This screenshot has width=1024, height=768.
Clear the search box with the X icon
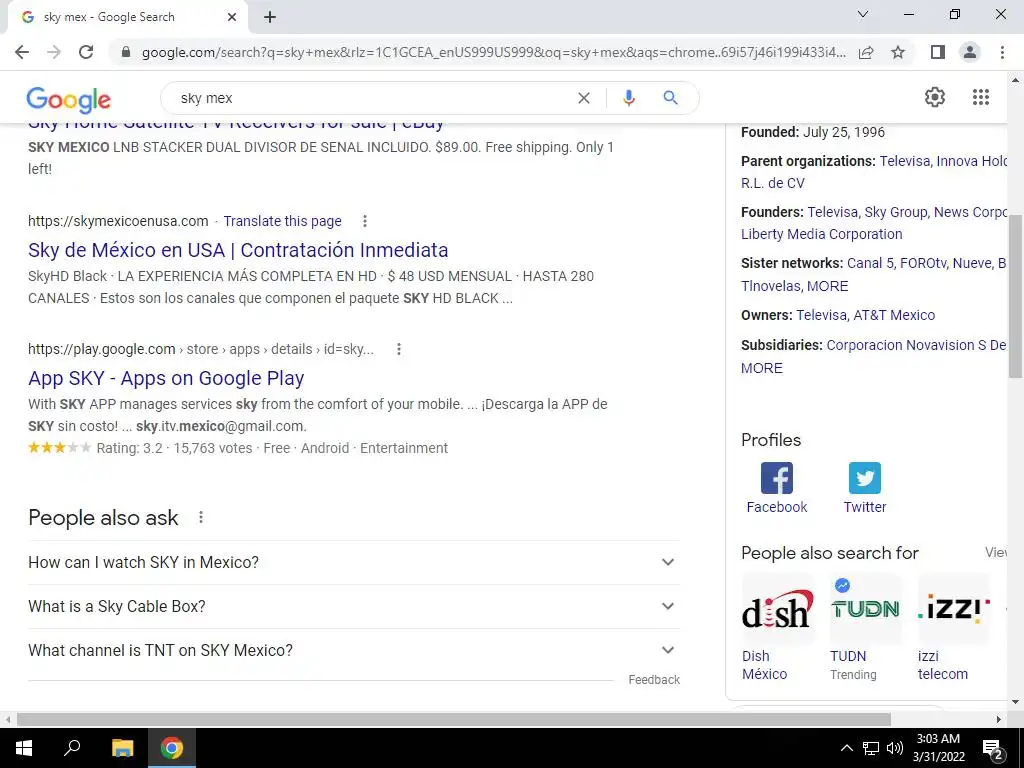[584, 98]
